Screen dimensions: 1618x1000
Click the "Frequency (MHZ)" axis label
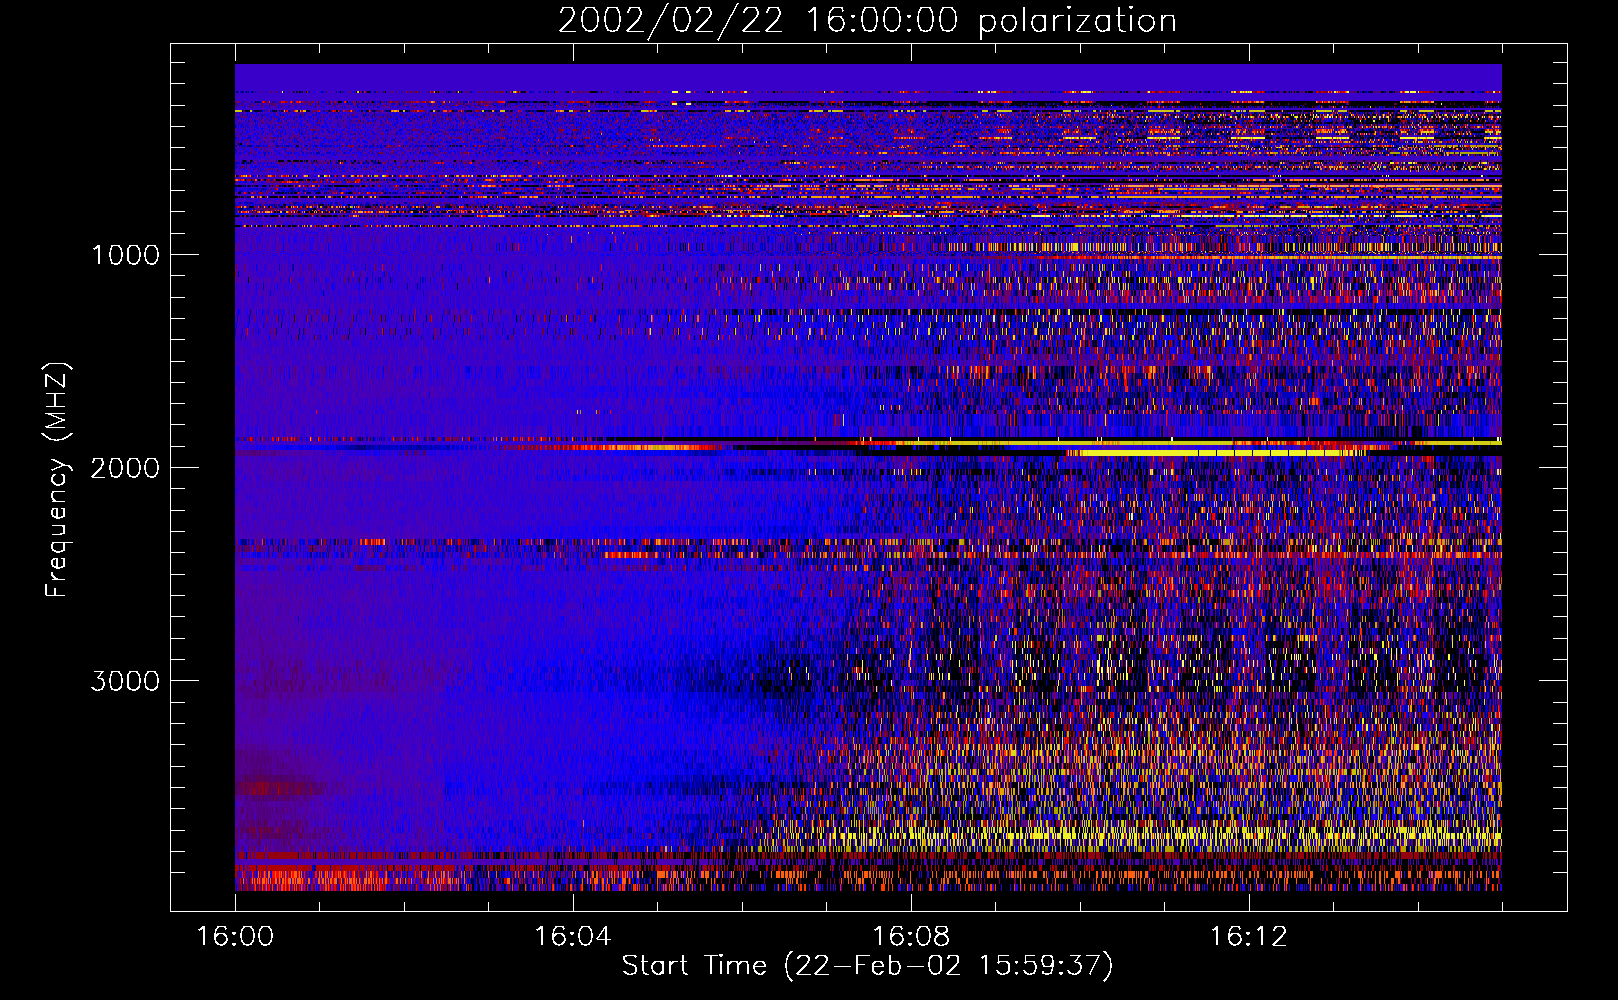[57, 480]
